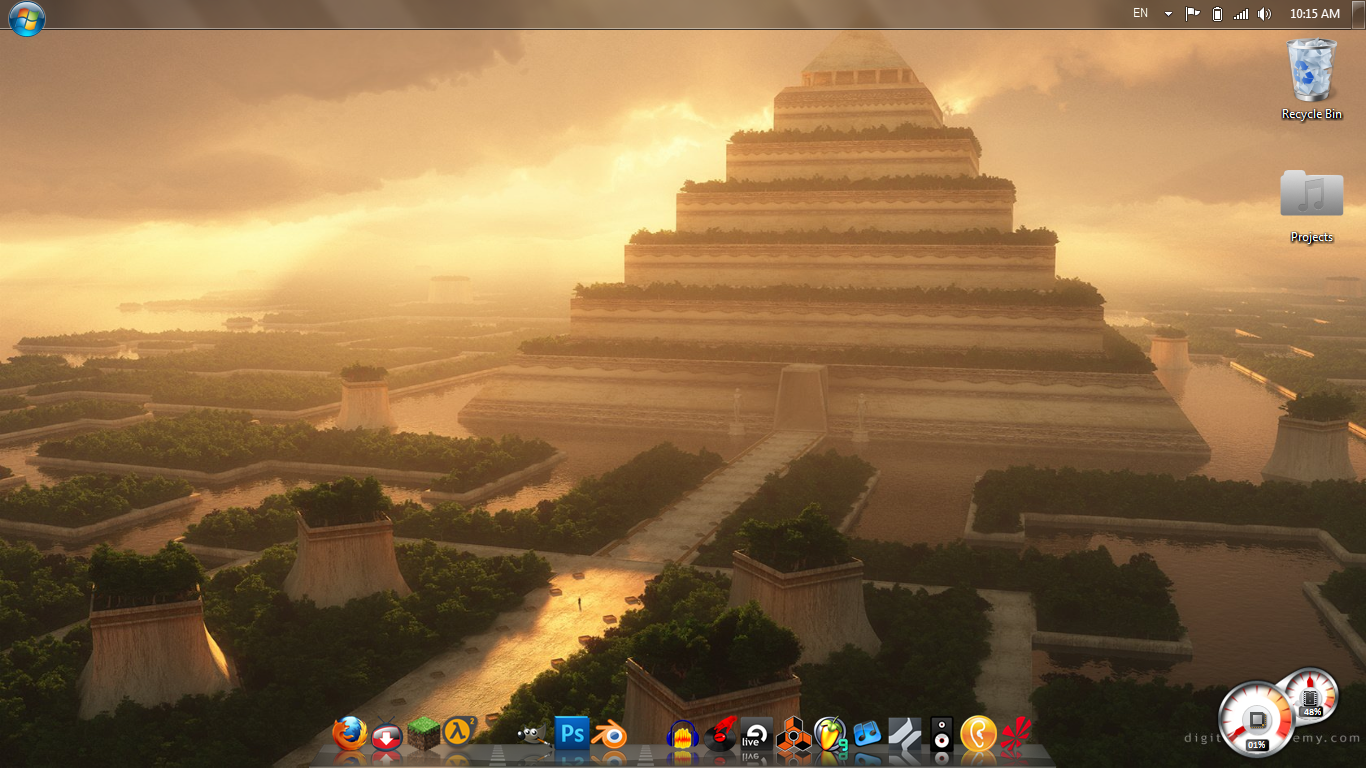Check battery status in system tray
The width and height of the screenshot is (1366, 768).
(x=1217, y=14)
